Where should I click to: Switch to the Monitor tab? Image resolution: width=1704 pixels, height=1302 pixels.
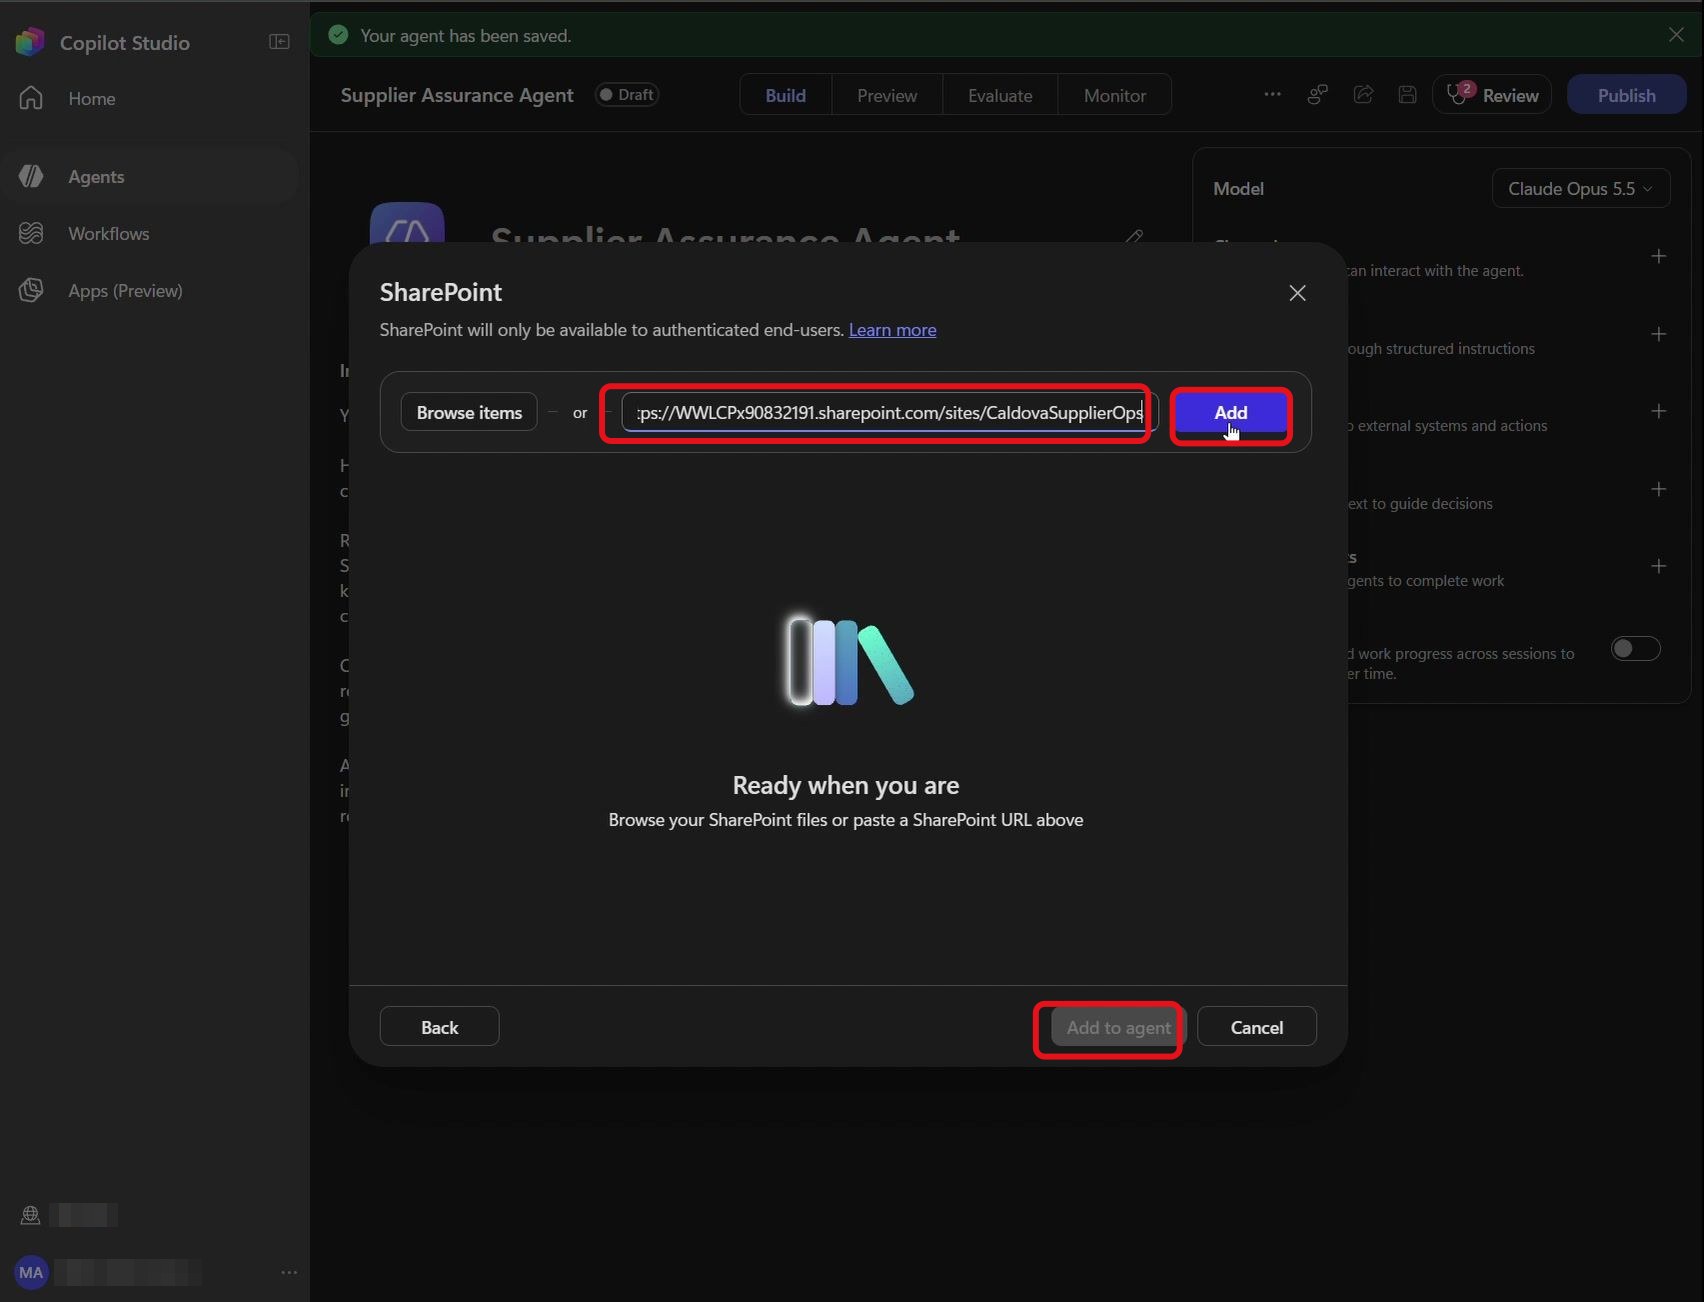pos(1115,95)
